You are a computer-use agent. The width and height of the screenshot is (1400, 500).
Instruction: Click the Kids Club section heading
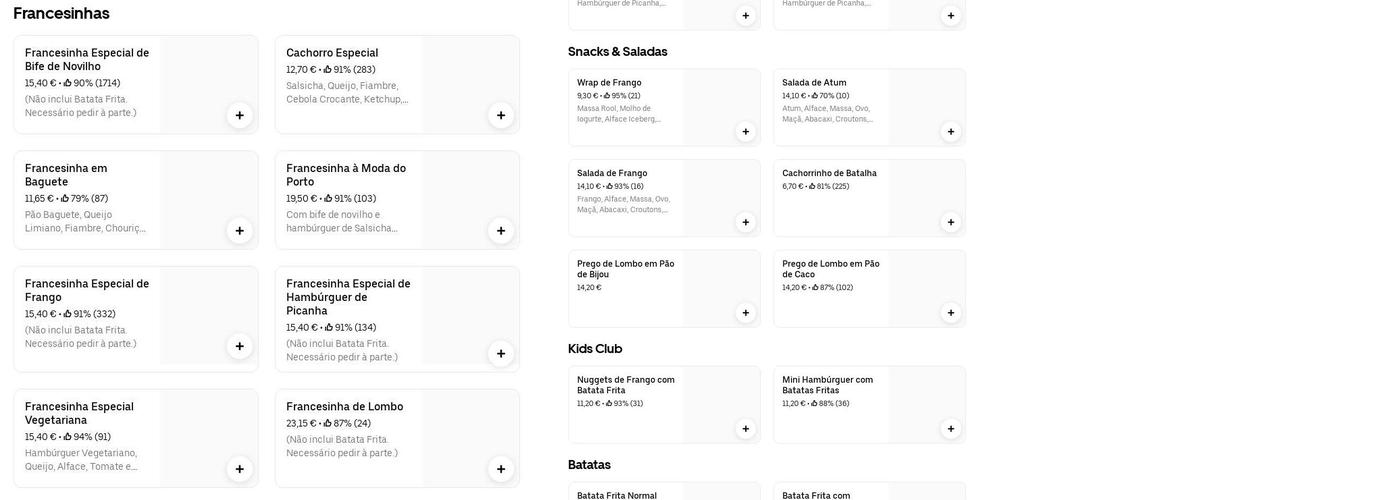coord(595,349)
